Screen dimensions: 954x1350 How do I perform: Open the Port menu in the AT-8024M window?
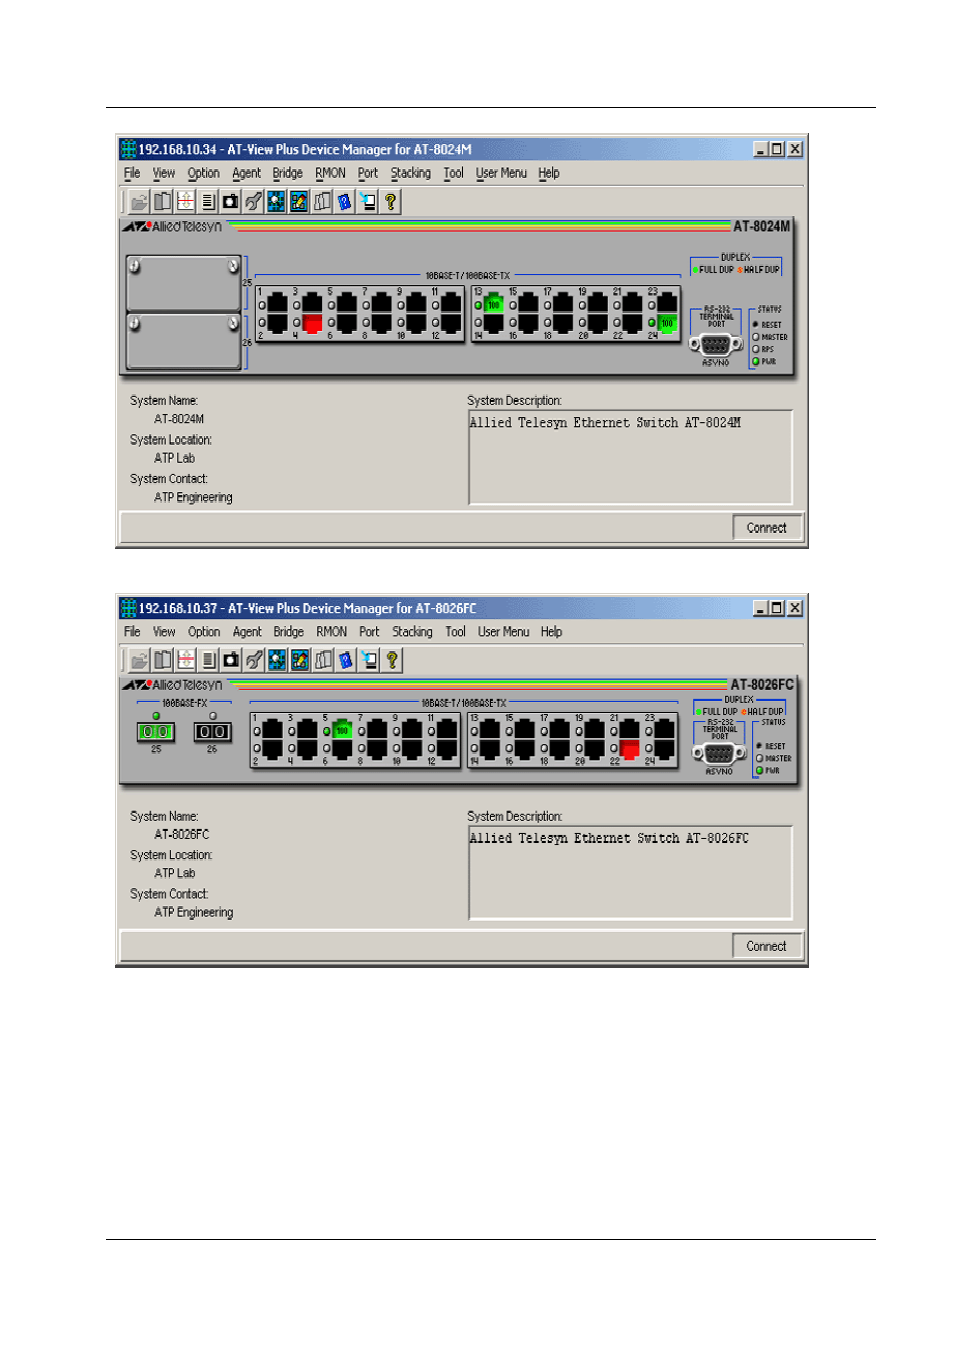(368, 173)
